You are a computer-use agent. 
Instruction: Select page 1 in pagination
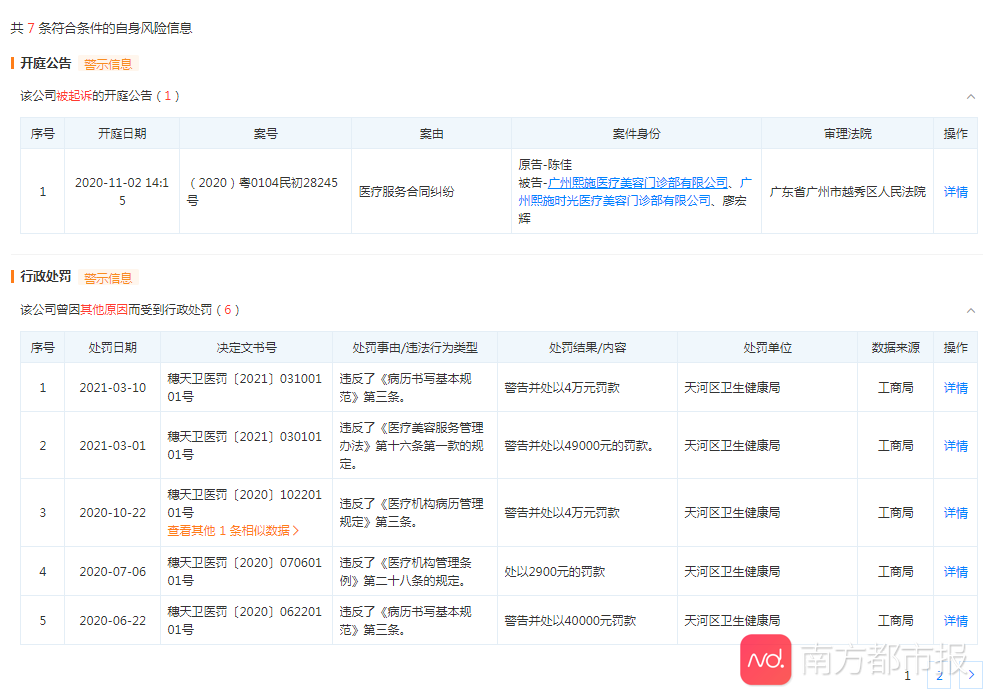(x=908, y=676)
